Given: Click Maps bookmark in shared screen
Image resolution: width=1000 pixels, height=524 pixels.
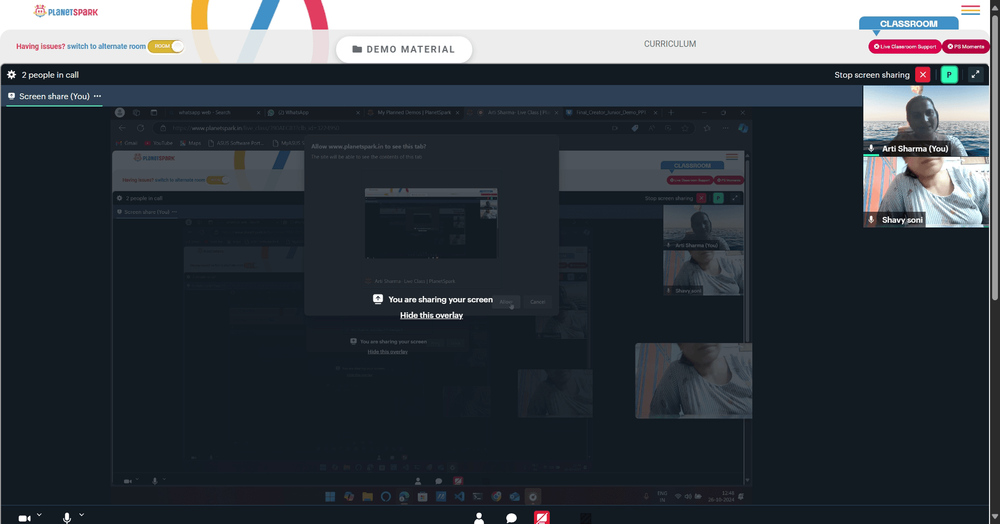Looking at the screenshot, I should point(191,143).
